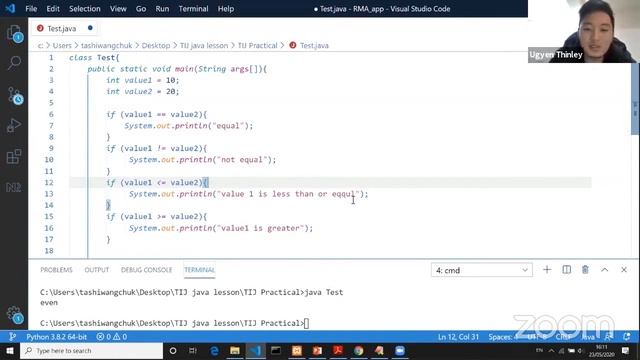The image size is (640, 360).
Task: Click the Ugyen Thinley video thumbnail
Action: (x=584, y=31)
